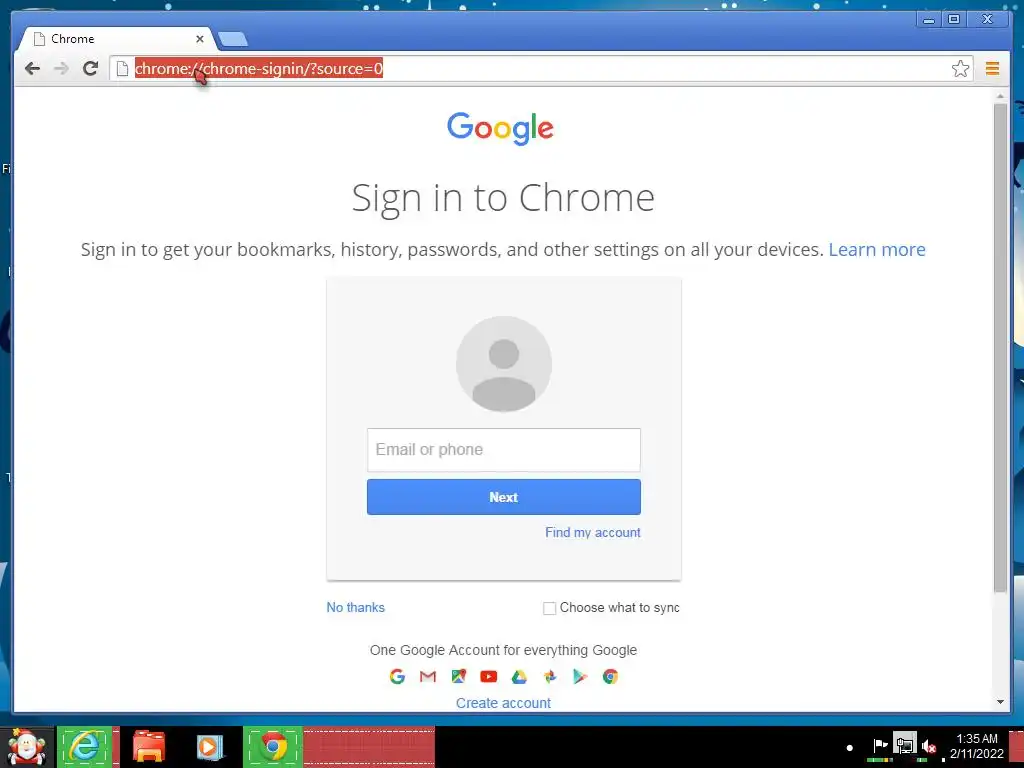Click the Sign in to Chrome heading
This screenshot has height=768, width=1024.
click(503, 198)
